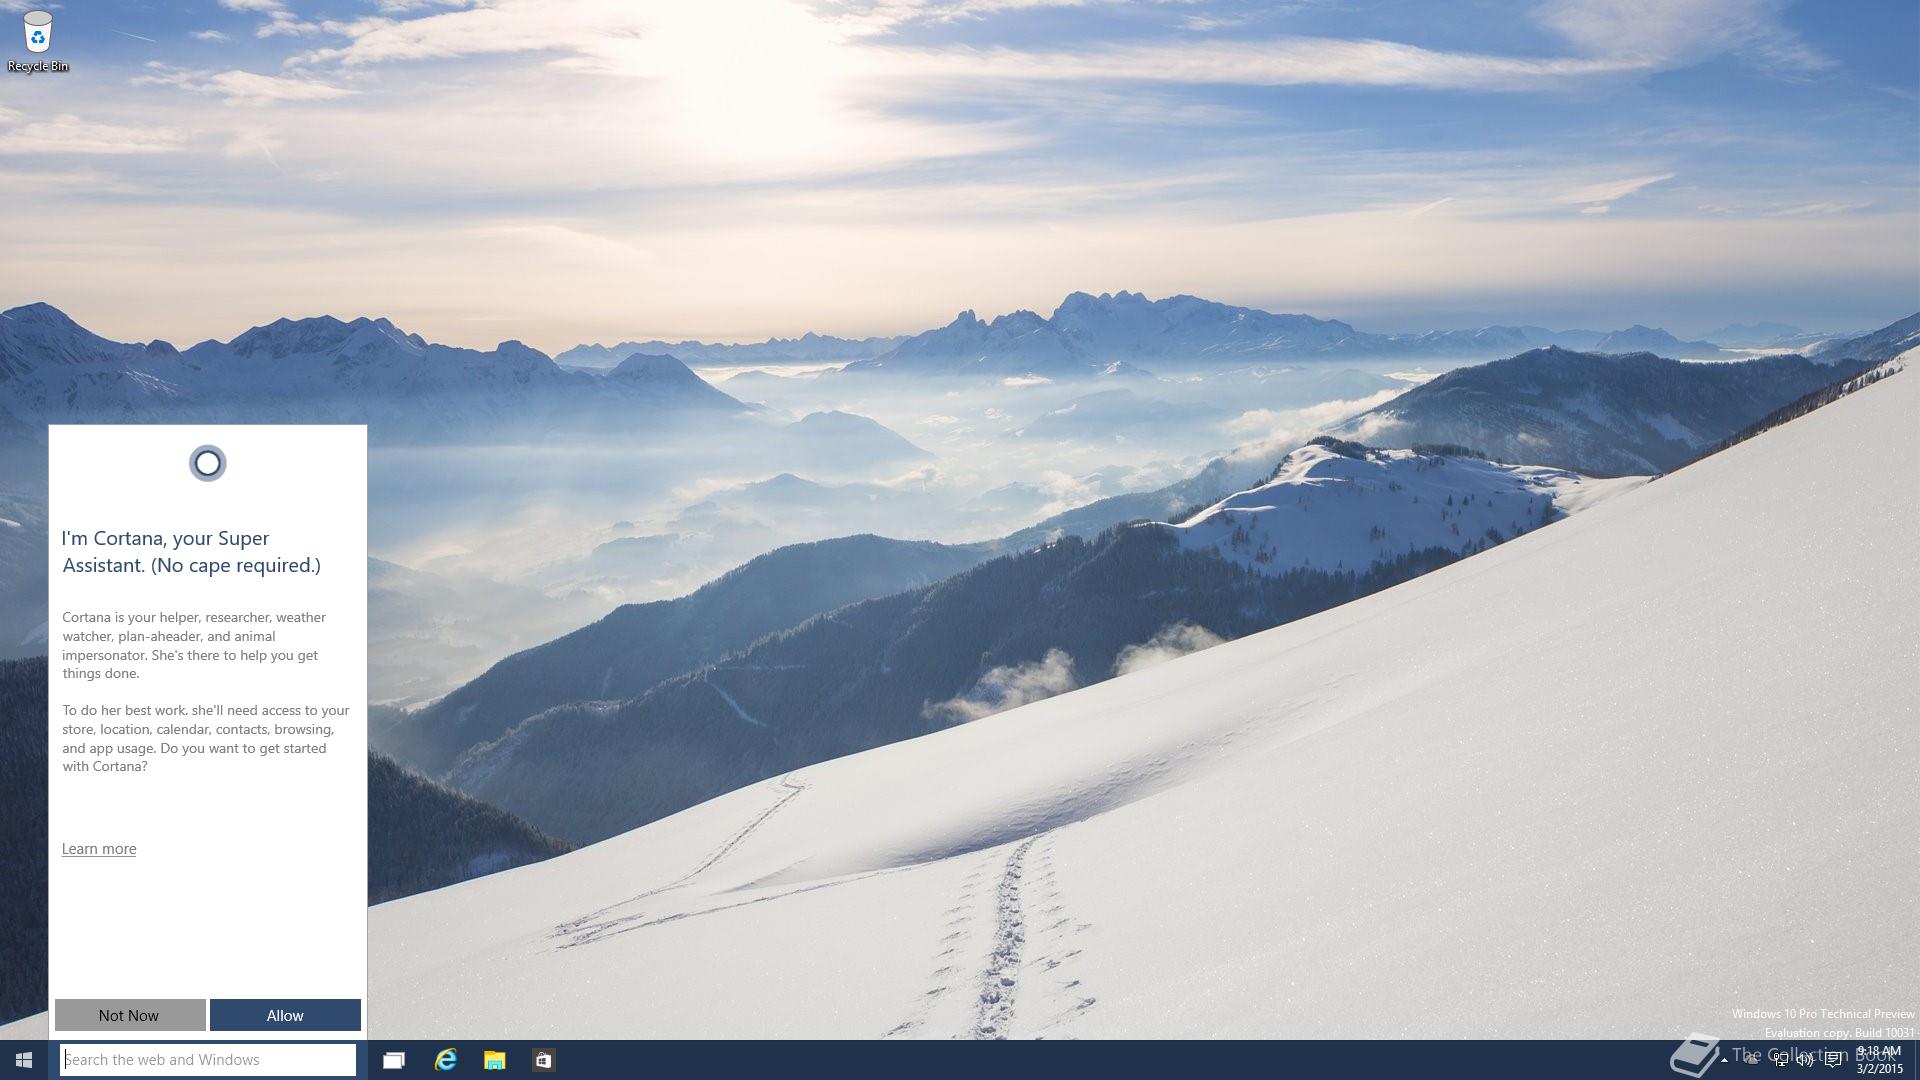The width and height of the screenshot is (1920, 1080).
Task: Open Task View on the taskbar
Action: coord(394,1060)
